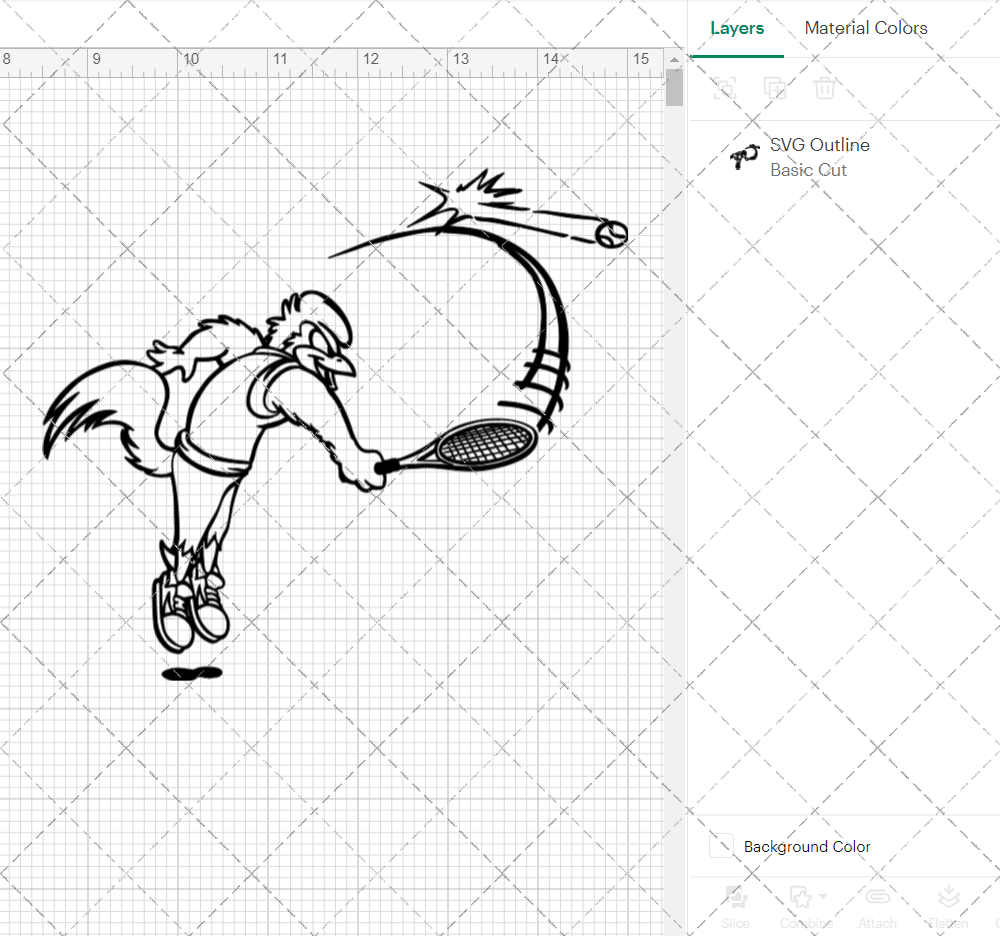Click the Attach tool icon

tap(878, 896)
